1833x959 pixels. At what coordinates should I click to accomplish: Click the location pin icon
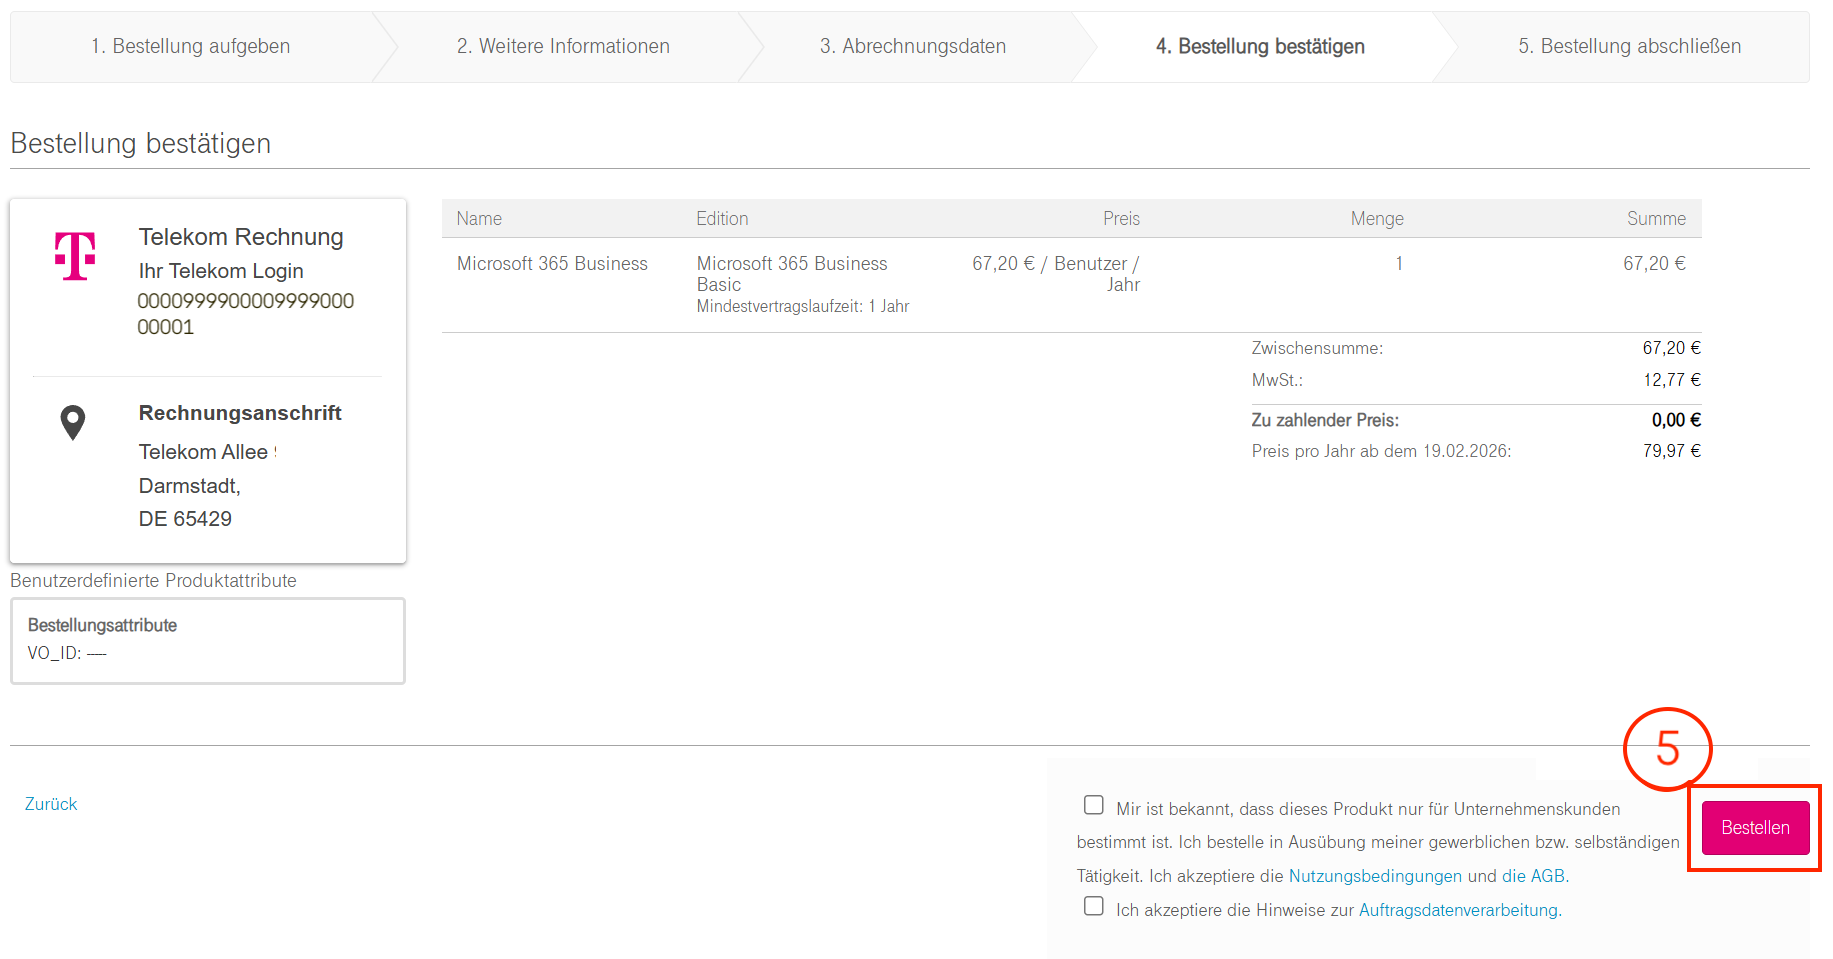(x=73, y=422)
